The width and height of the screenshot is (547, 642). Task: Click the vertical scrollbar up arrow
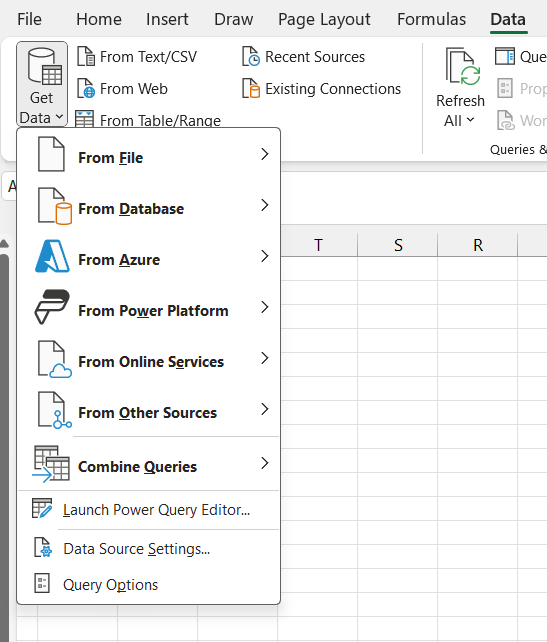click(x=4, y=244)
